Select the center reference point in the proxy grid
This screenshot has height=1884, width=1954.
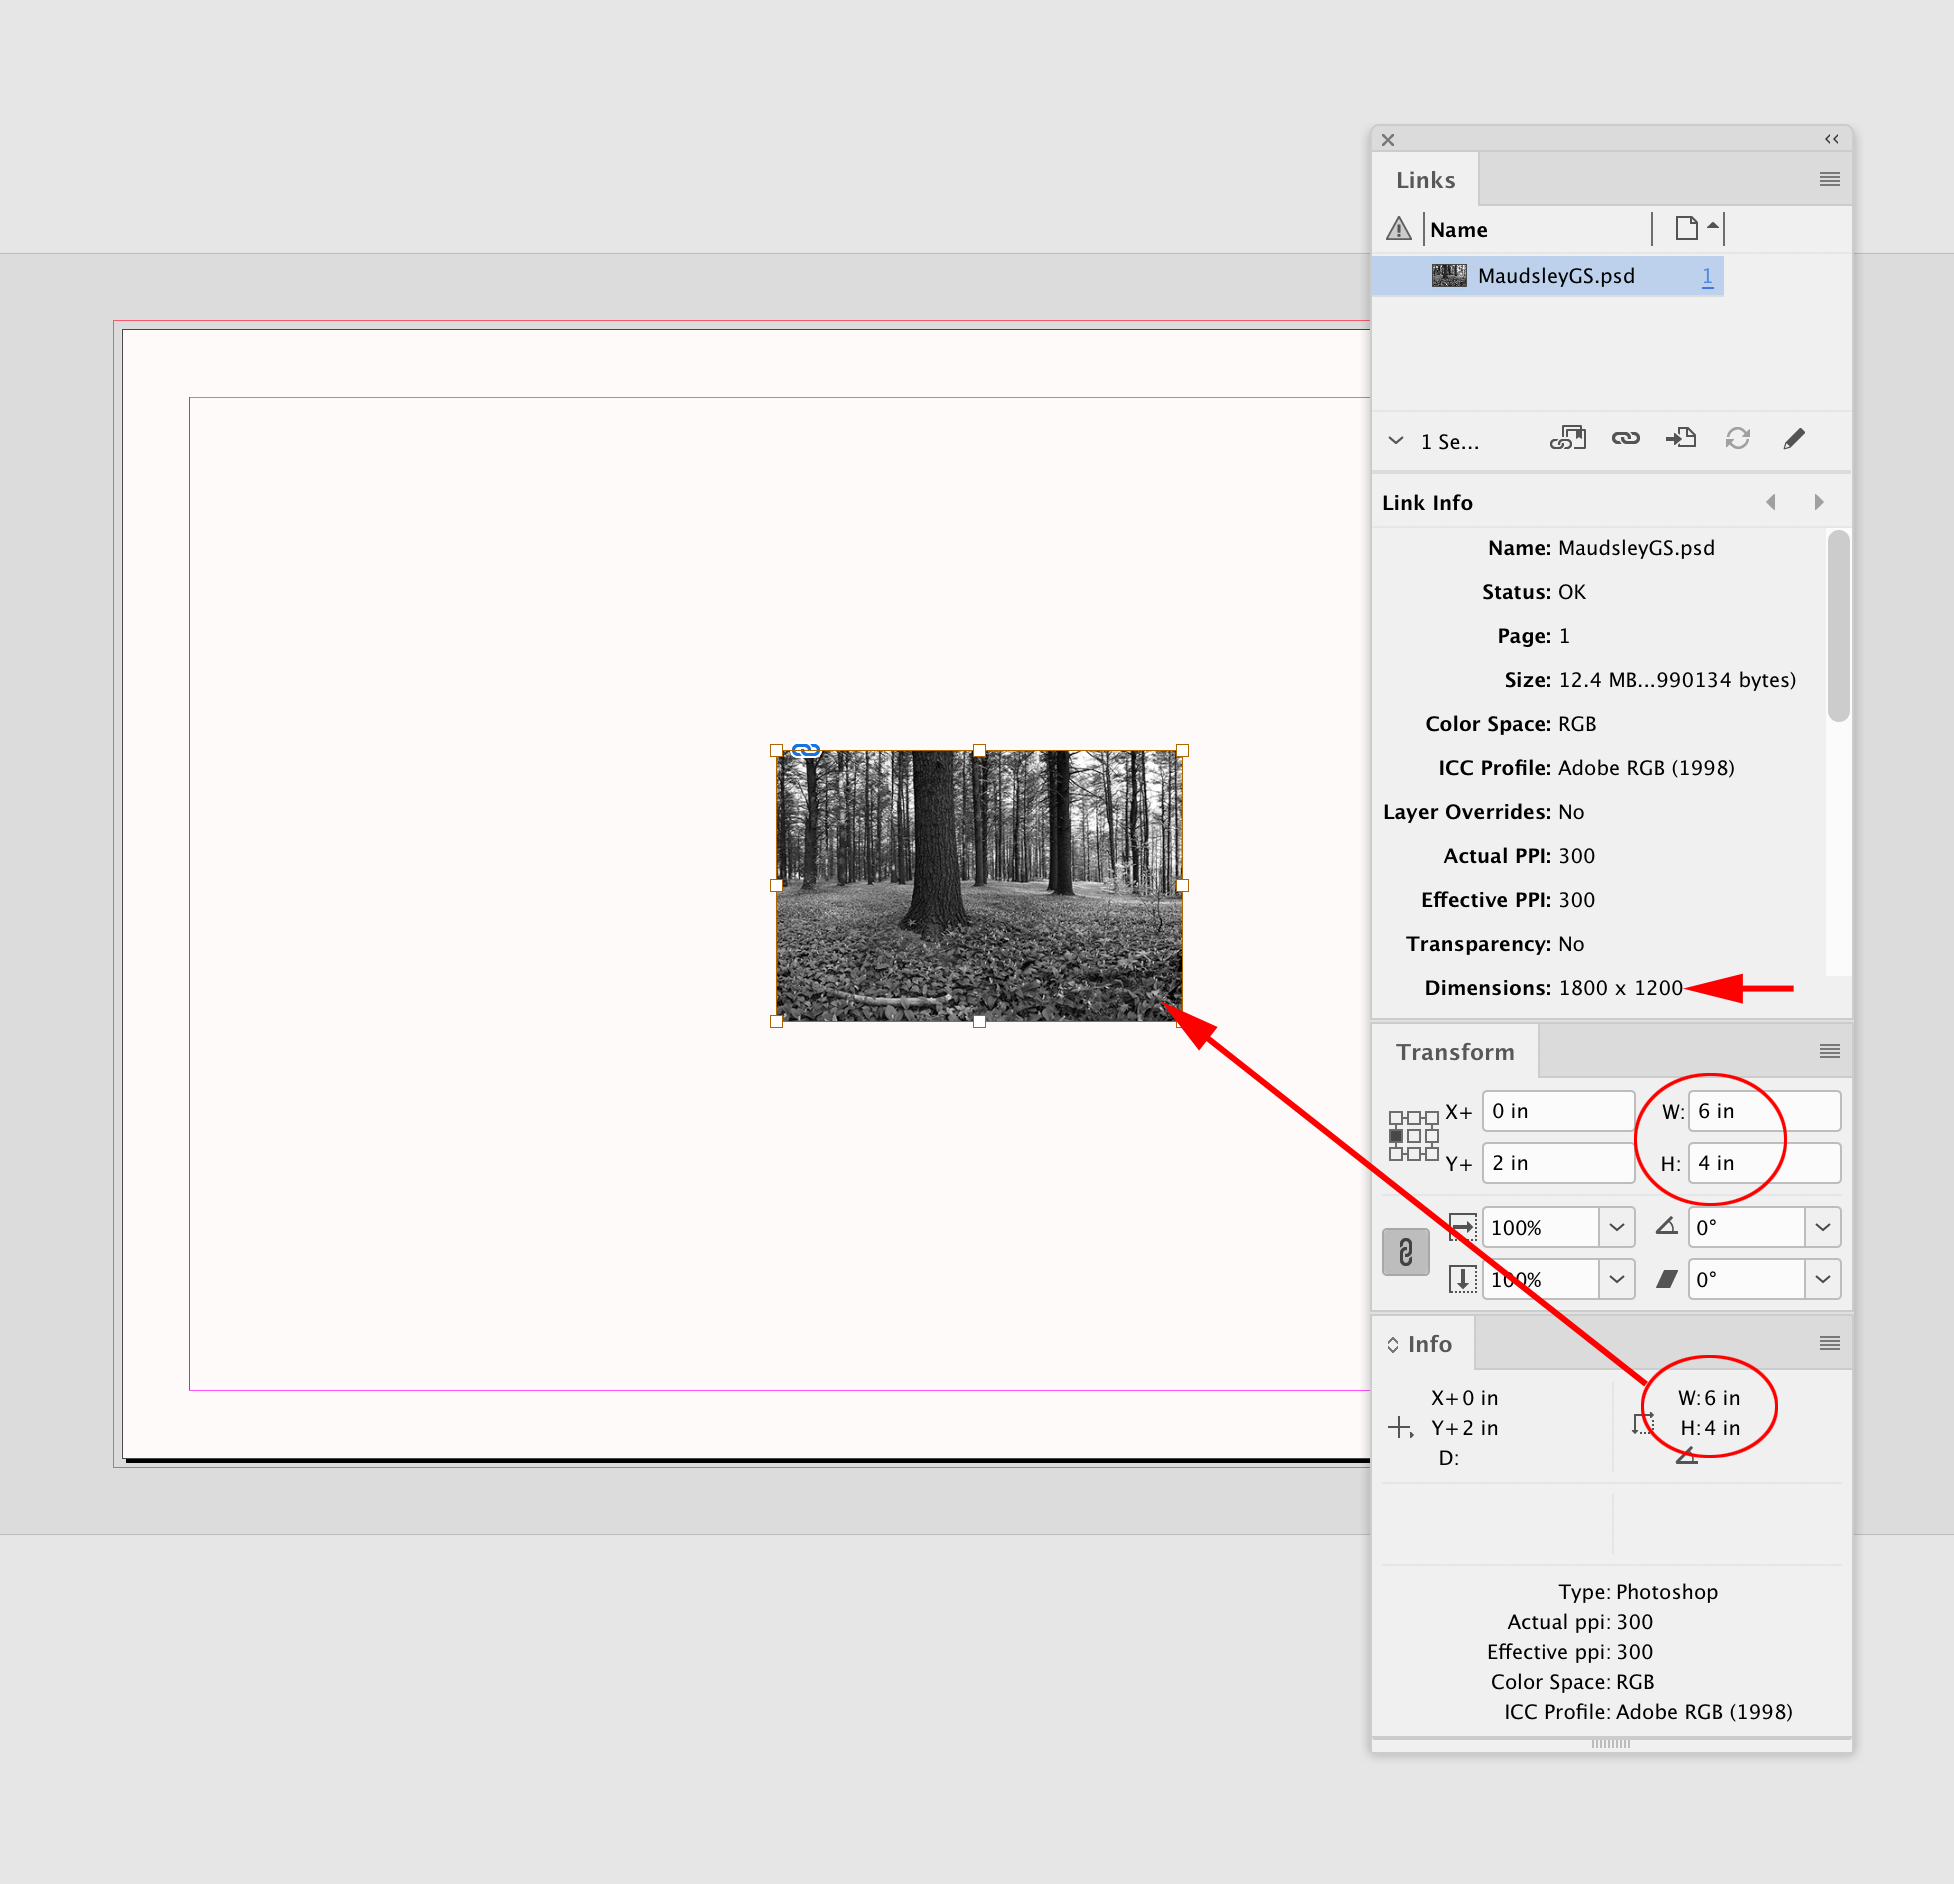[1414, 1136]
